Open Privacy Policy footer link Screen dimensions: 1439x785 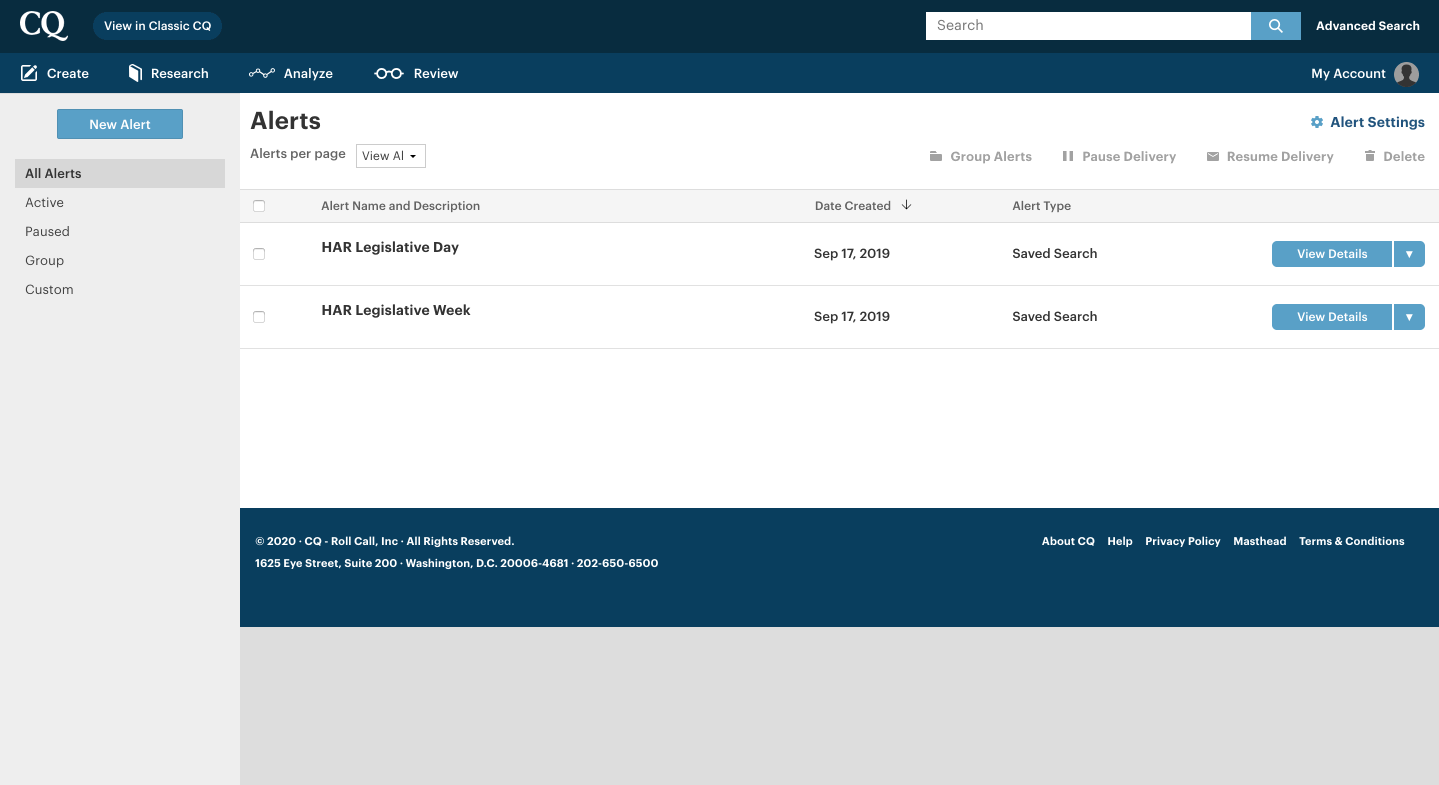[1183, 541]
